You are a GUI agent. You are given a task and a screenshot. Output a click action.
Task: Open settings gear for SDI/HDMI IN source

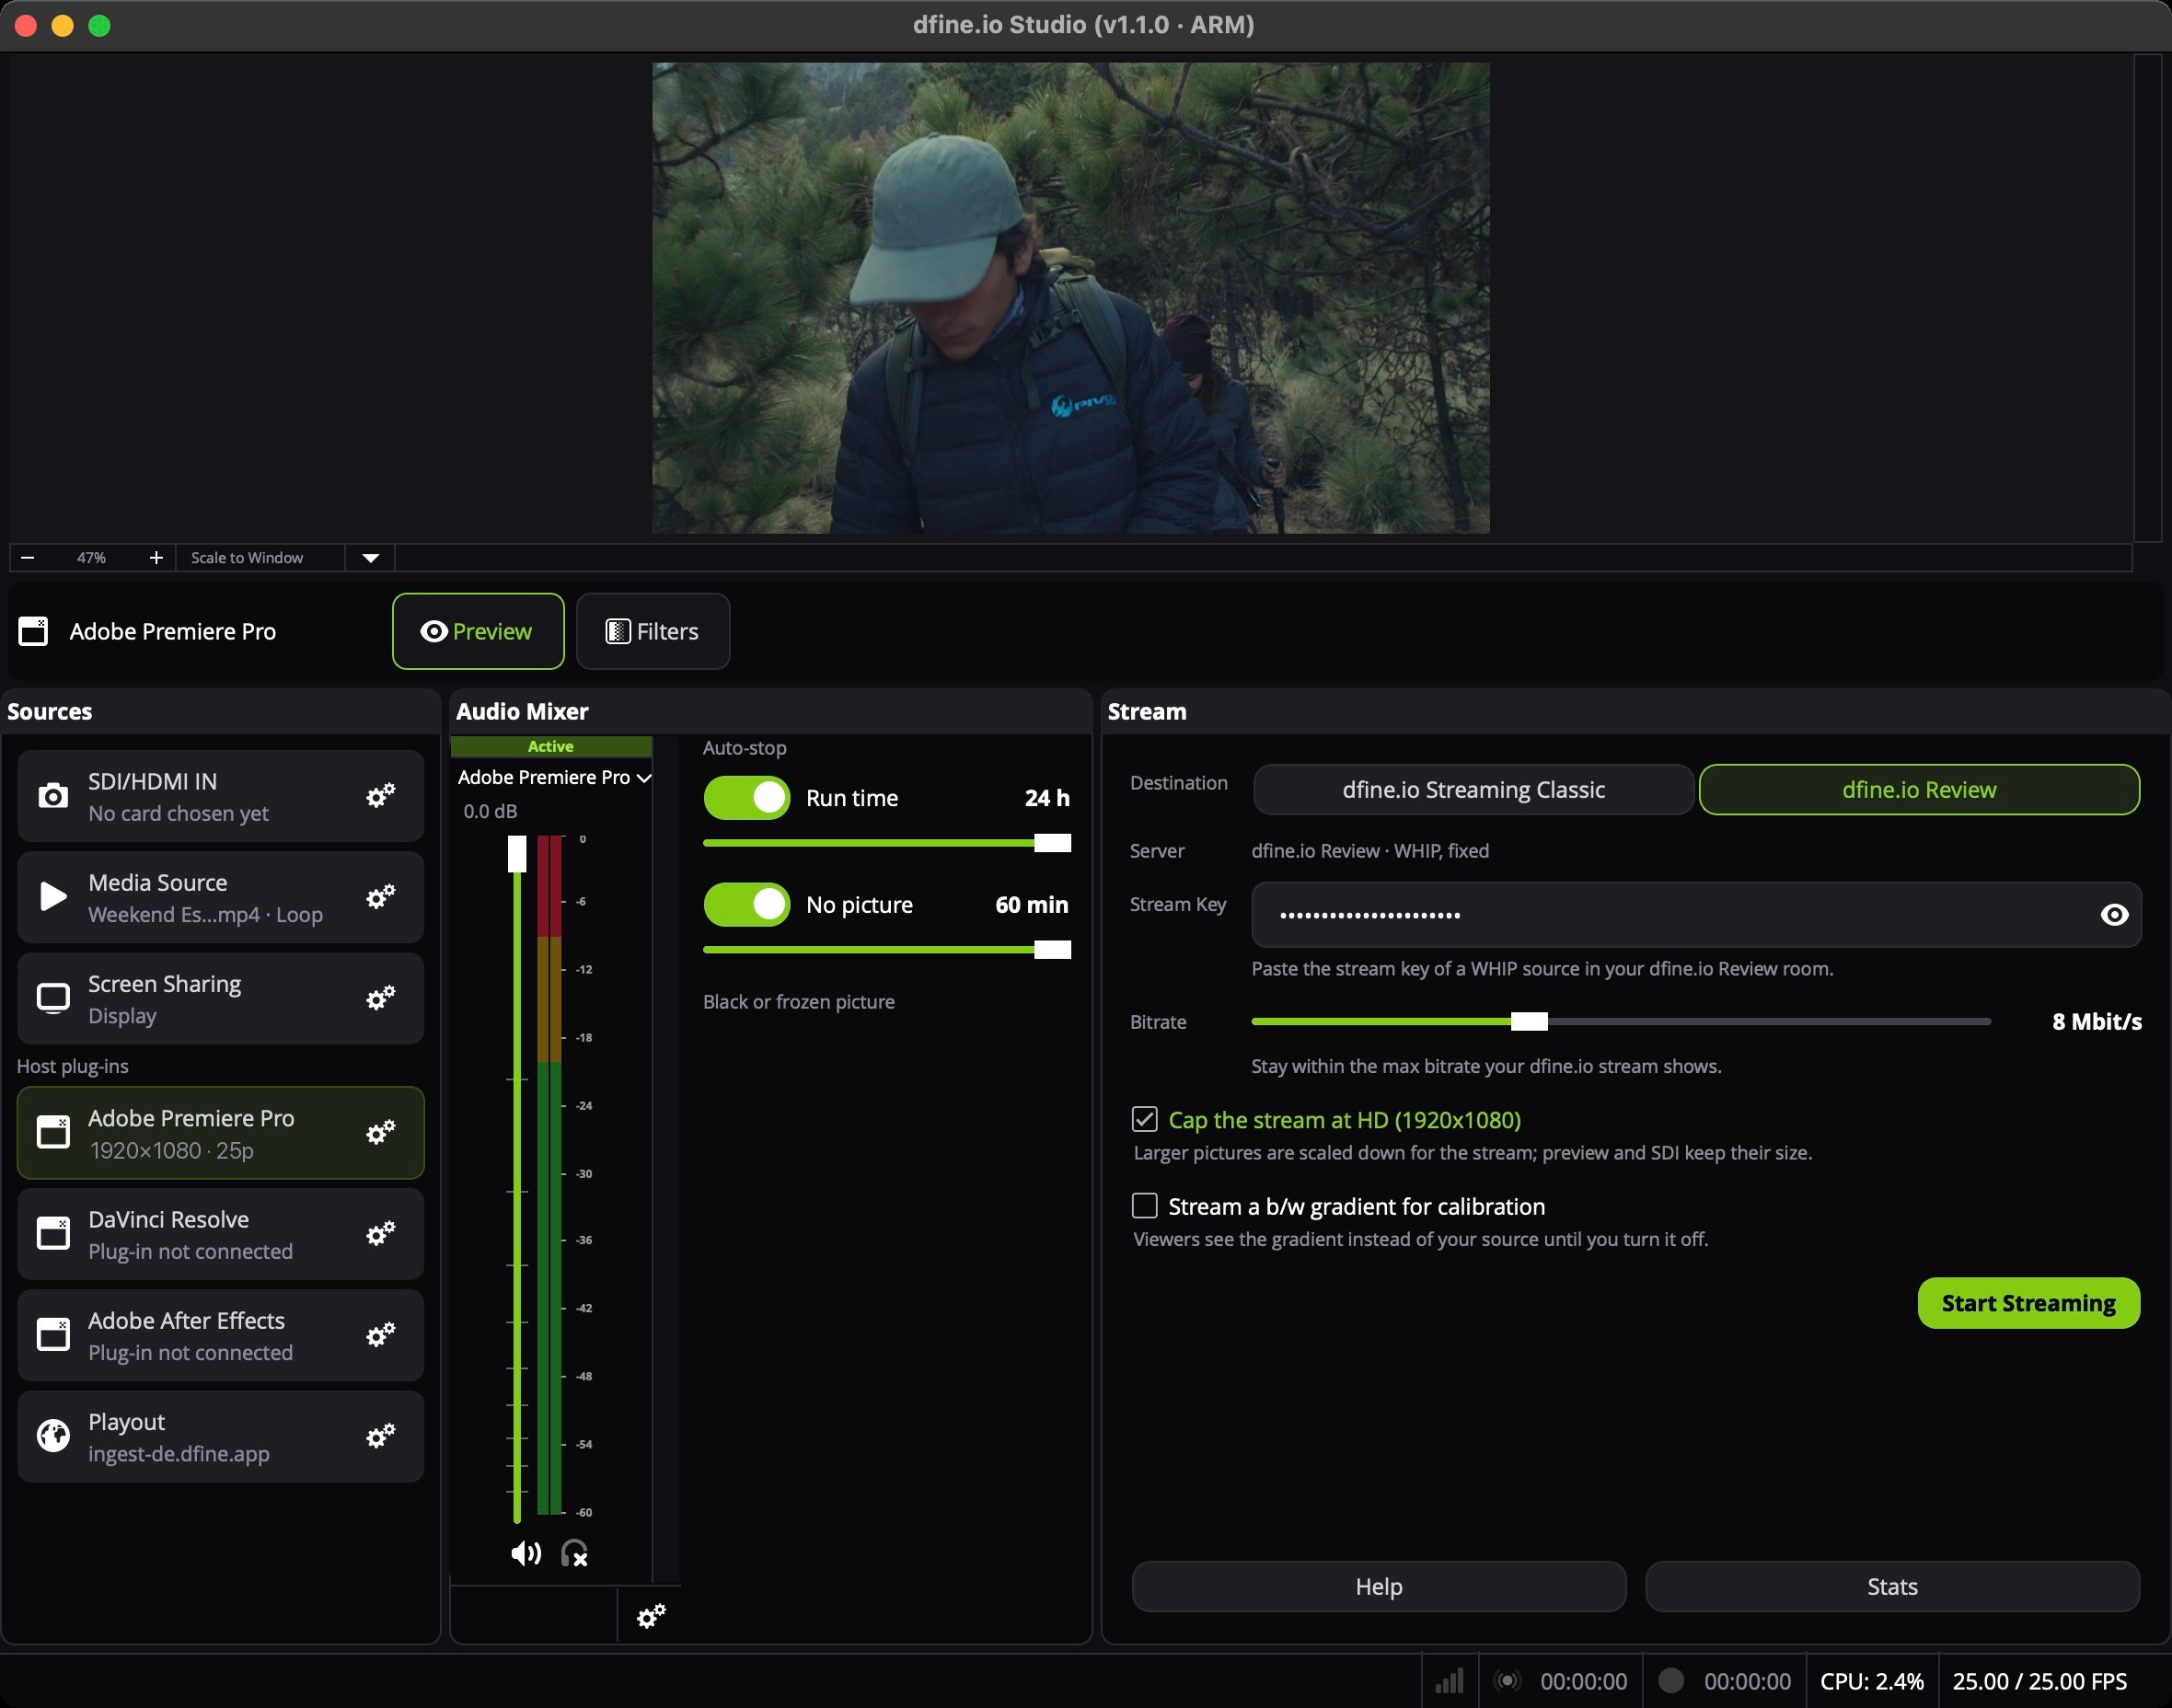[x=381, y=796]
